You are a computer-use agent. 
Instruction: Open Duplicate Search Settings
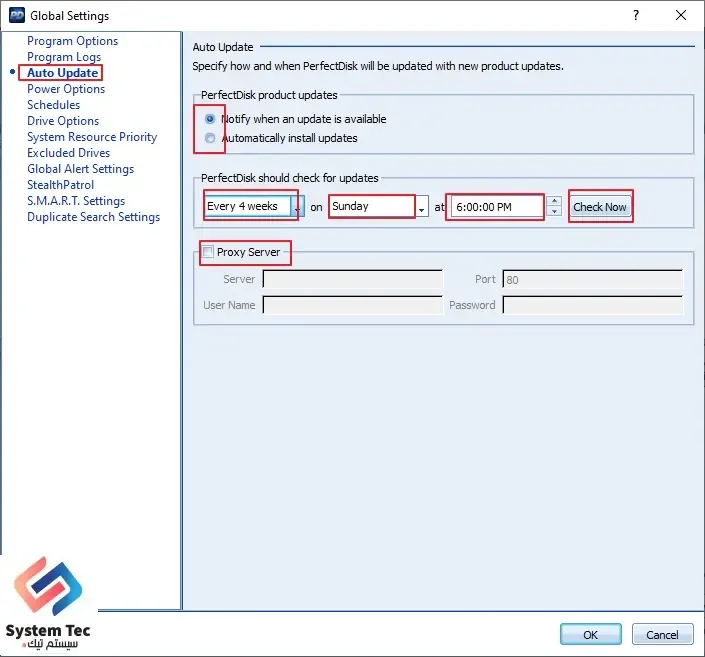pos(94,217)
